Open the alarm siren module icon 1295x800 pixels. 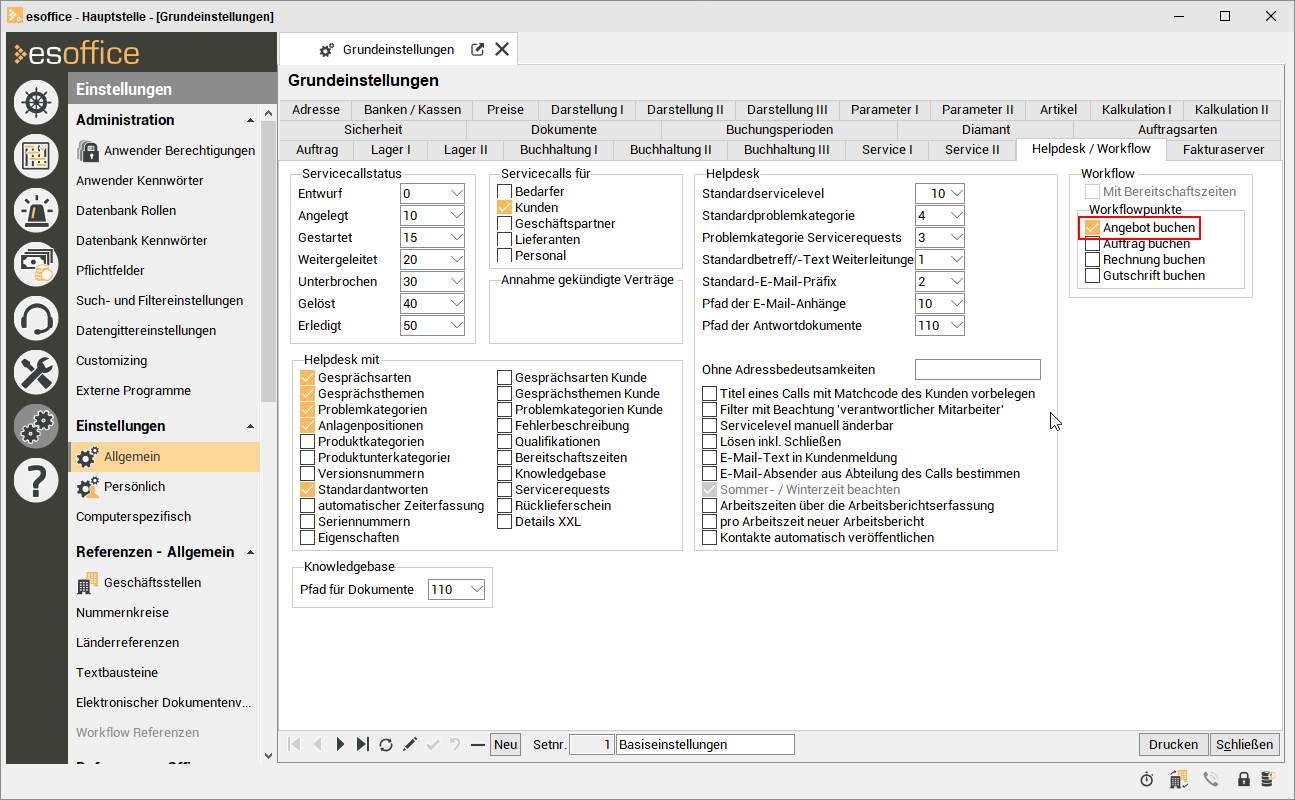[x=36, y=211]
